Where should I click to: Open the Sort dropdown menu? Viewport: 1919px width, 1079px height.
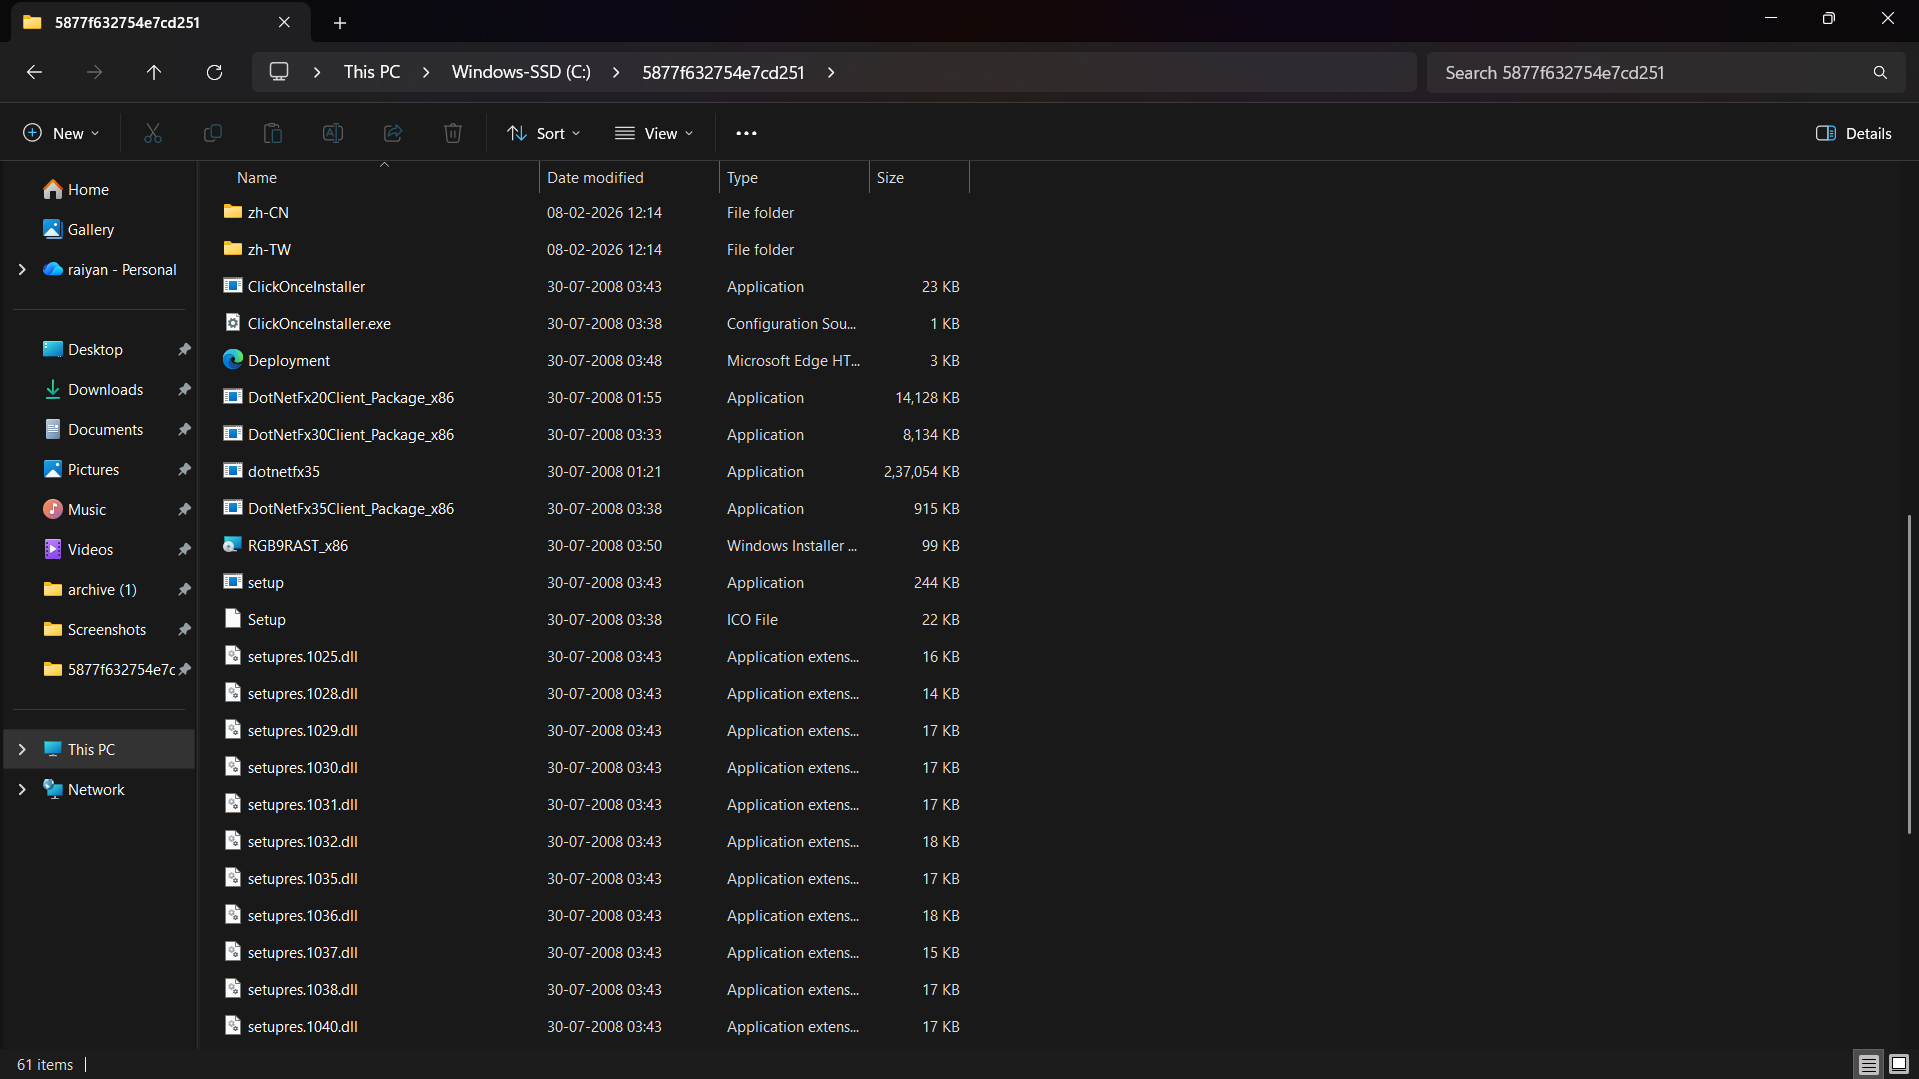[x=543, y=133]
